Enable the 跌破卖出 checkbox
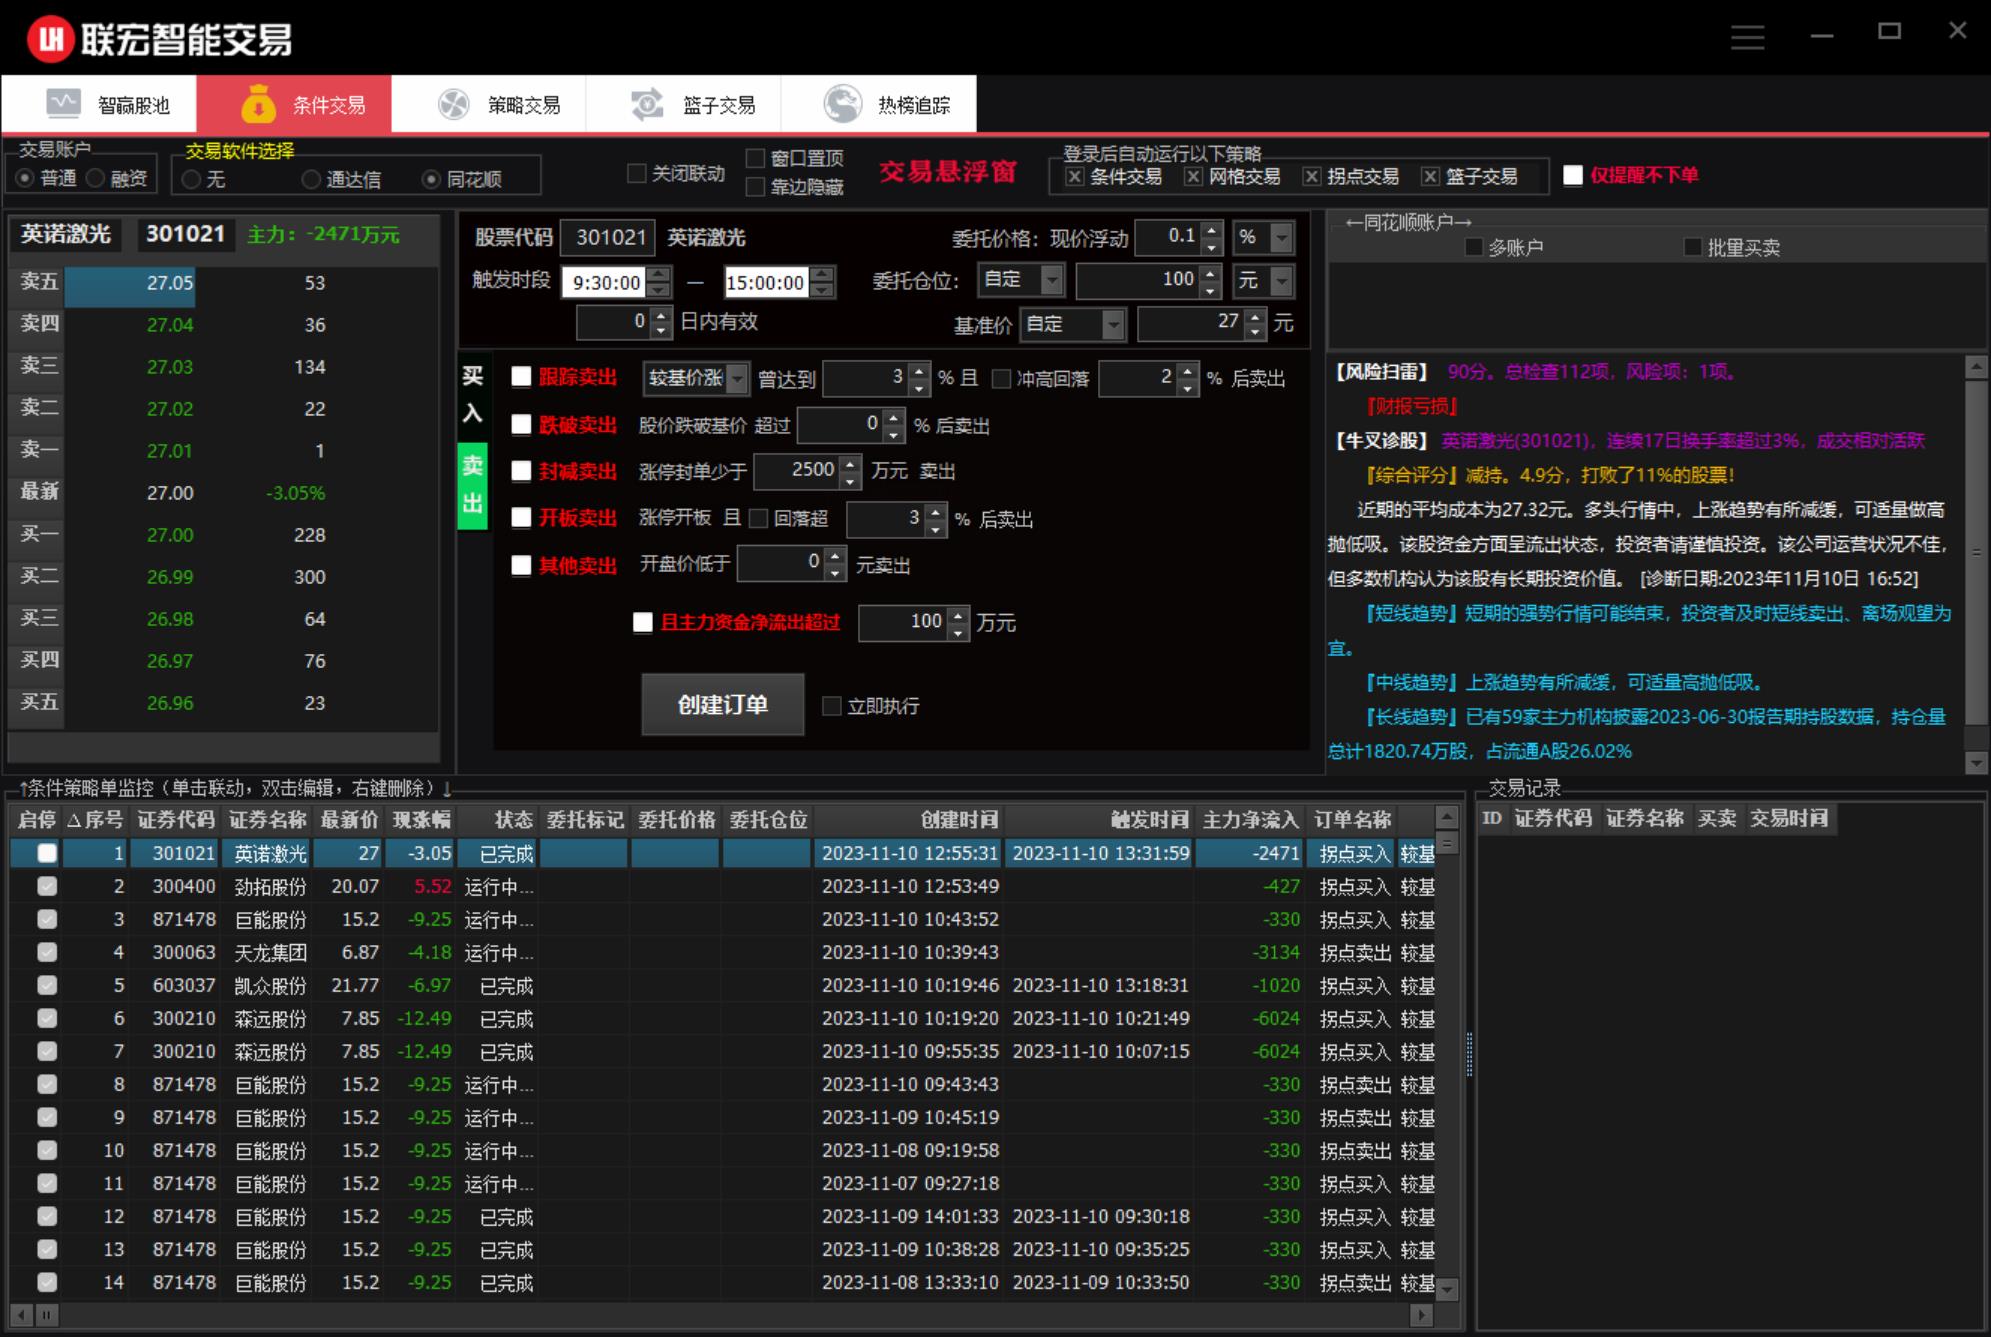 (x=521, y=425)
